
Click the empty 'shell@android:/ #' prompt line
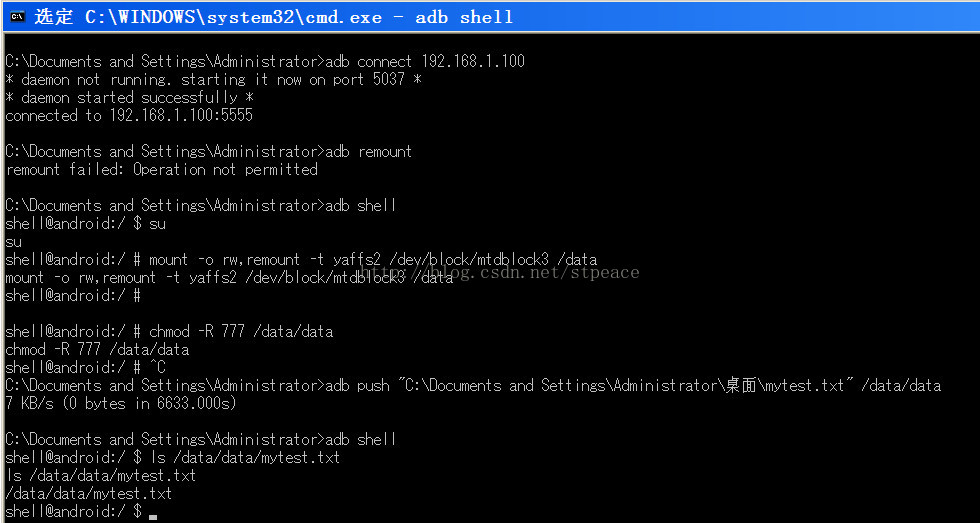pyautogui.click(x=72, y=296)
